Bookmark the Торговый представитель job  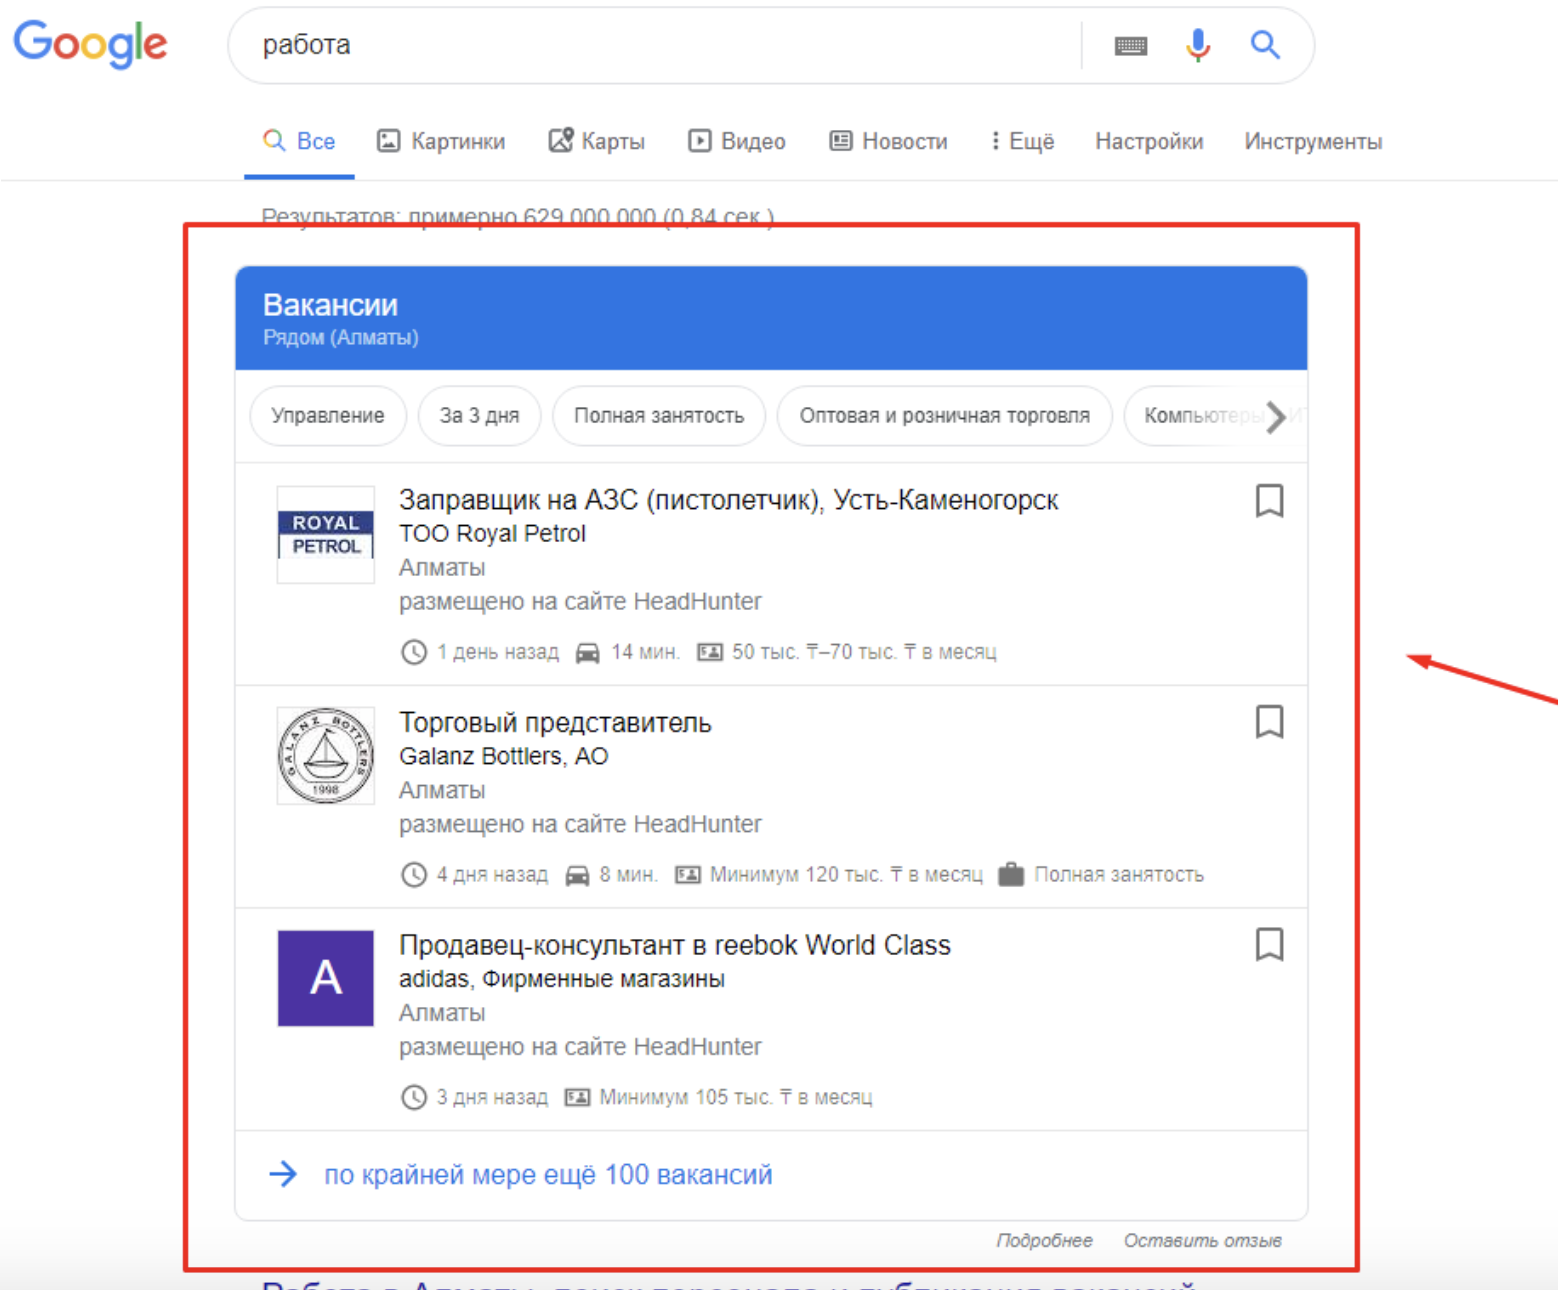click(1269, 721)
